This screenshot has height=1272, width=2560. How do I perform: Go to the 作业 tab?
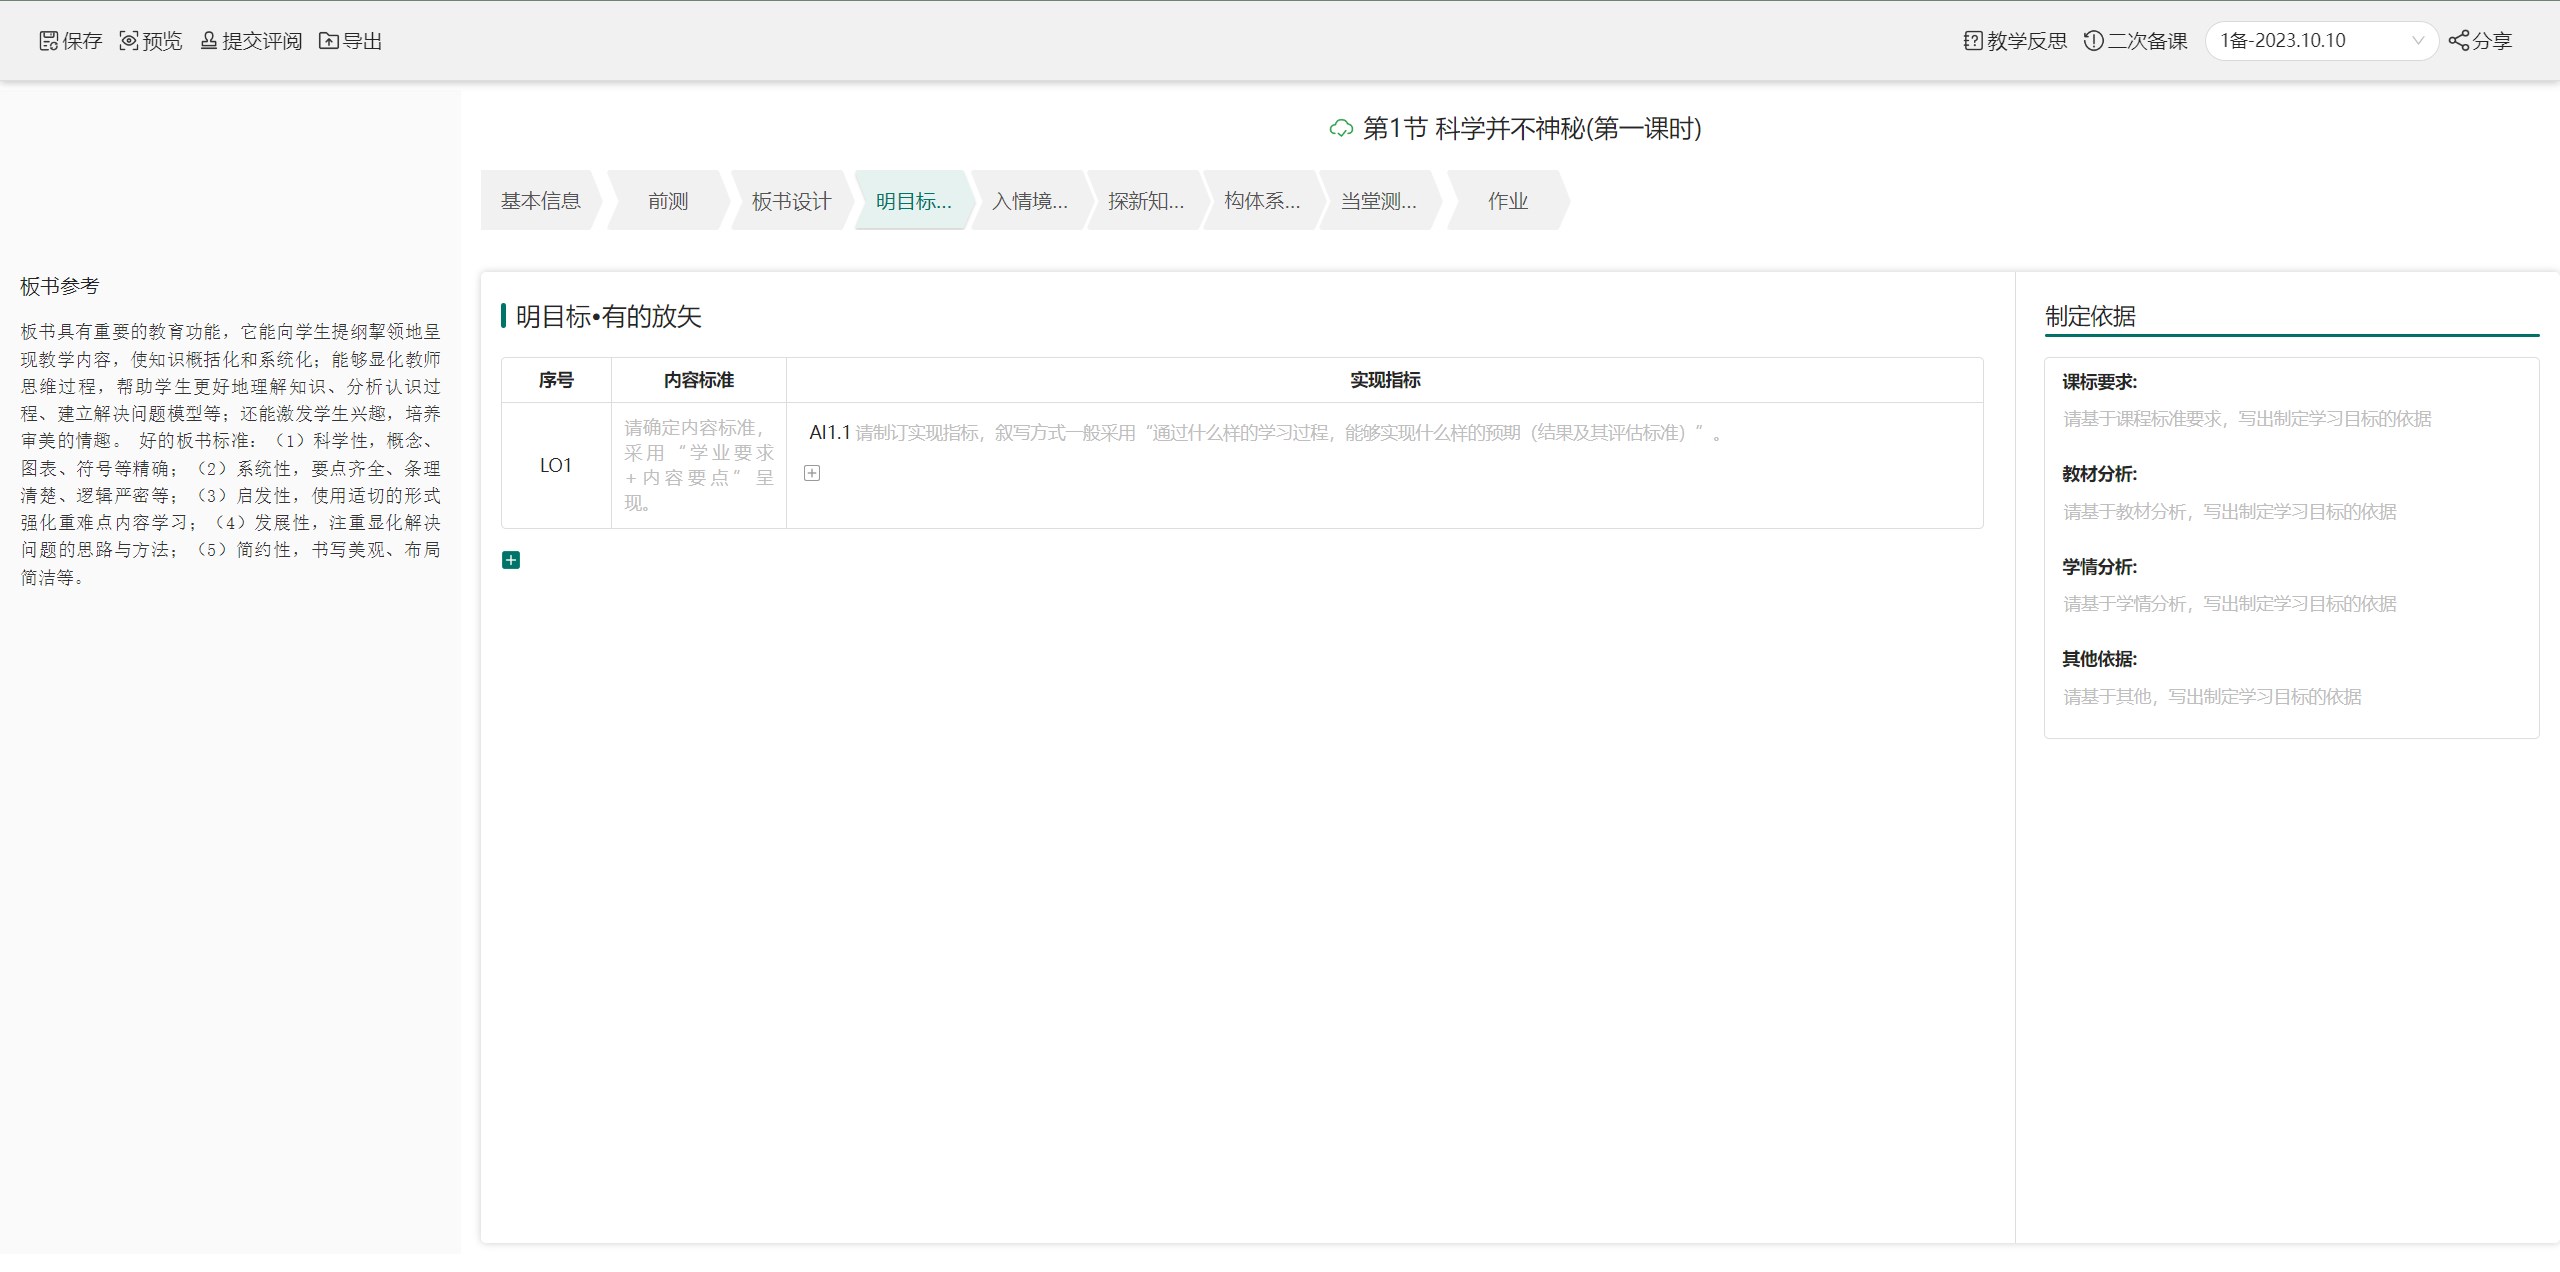(x=1508, y=201)
